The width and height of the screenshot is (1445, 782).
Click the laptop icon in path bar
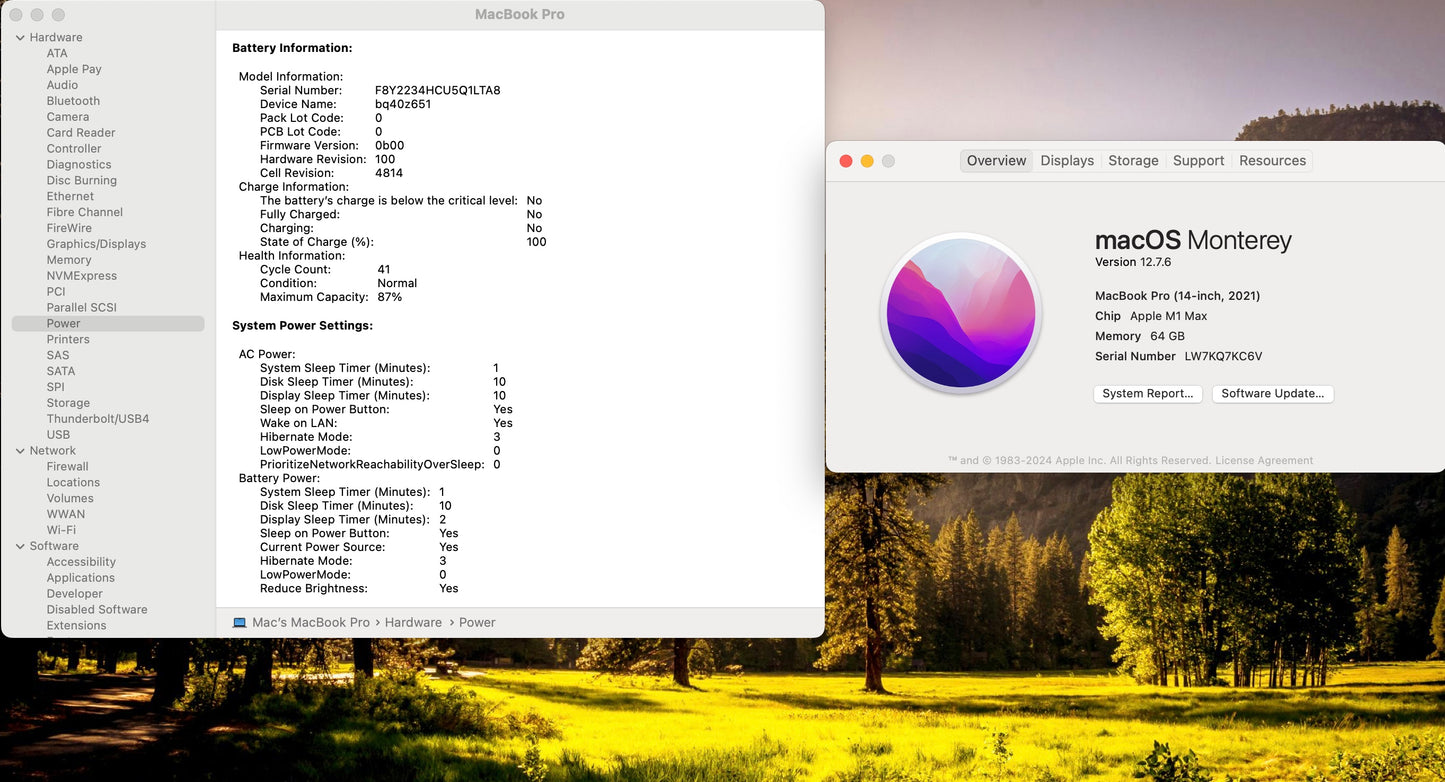coord(239,622)
